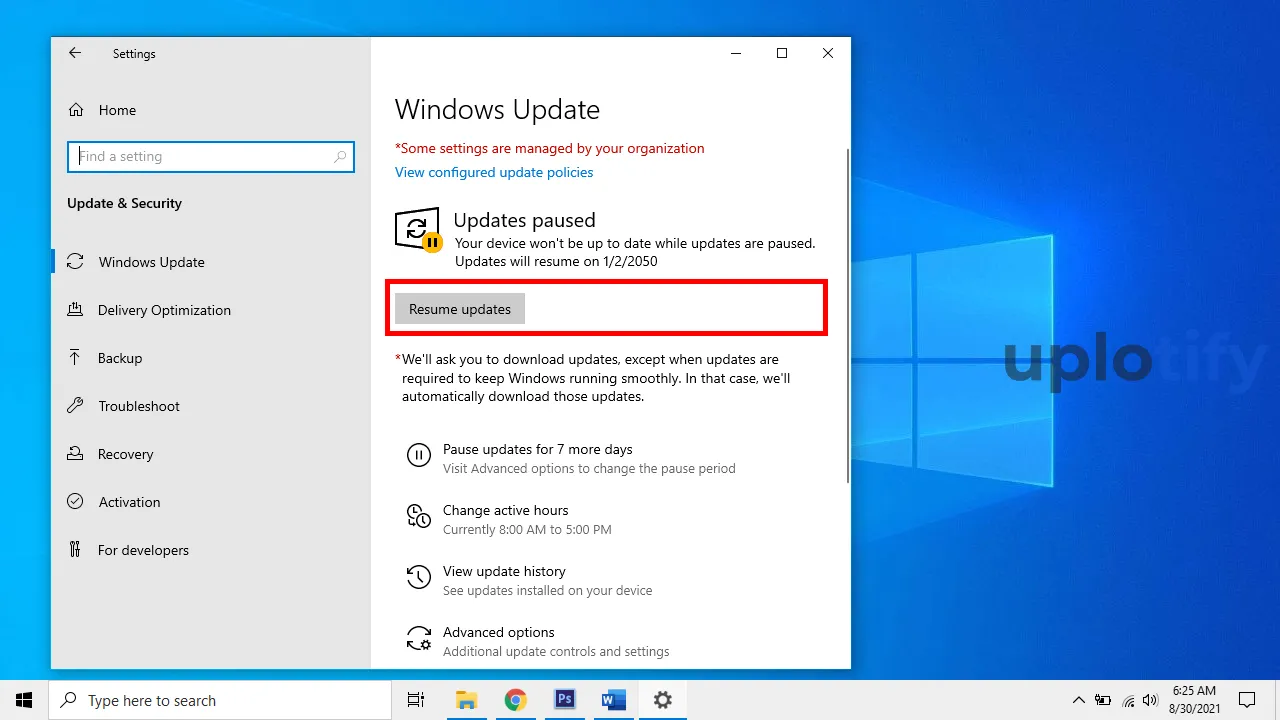This screenshot has height=720, width=1280.
Task: Go to Activation settings
Action: coord(129,502)
